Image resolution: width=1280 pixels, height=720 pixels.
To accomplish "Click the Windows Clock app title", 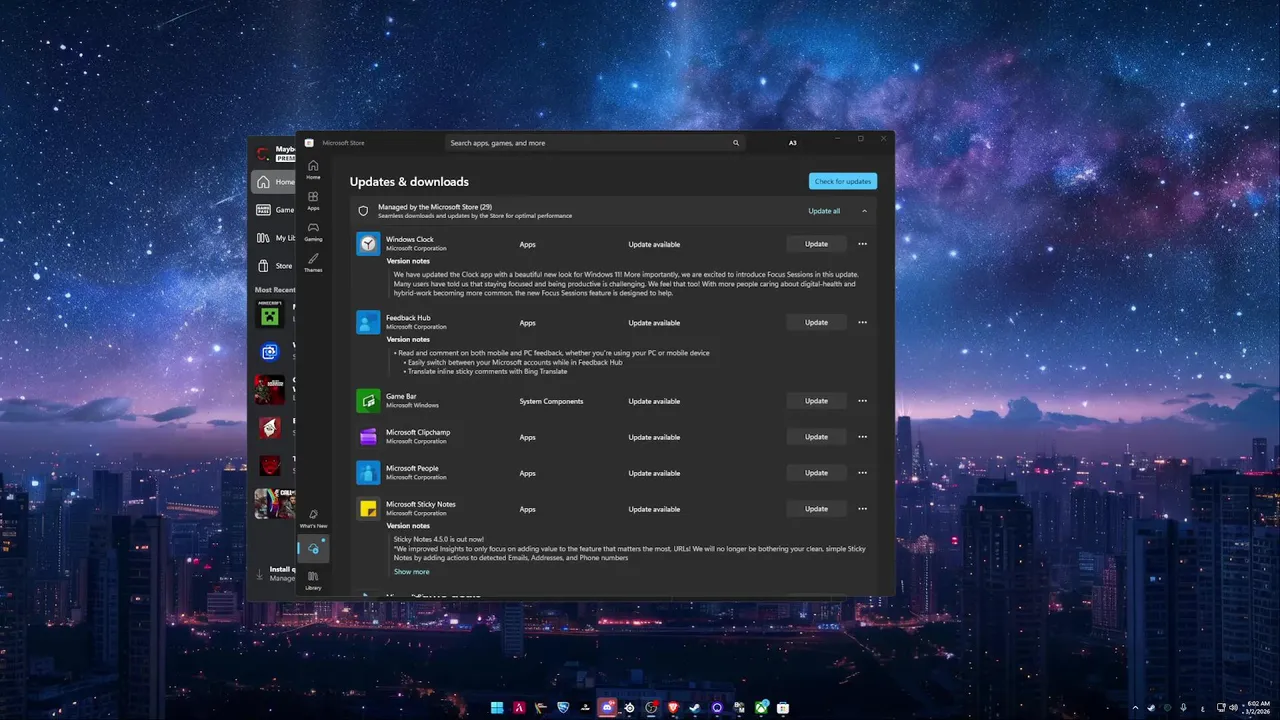I will pyautogui.click(x=410, y=240).
